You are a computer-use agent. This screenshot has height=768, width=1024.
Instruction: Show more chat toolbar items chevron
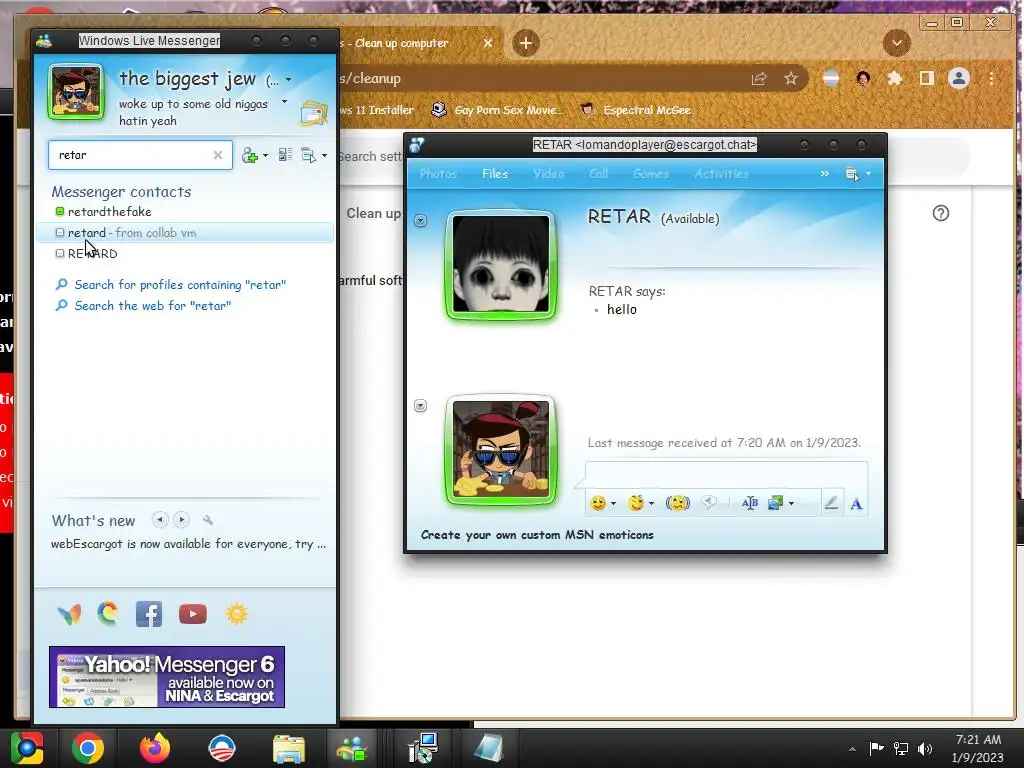tap(825, 174)
